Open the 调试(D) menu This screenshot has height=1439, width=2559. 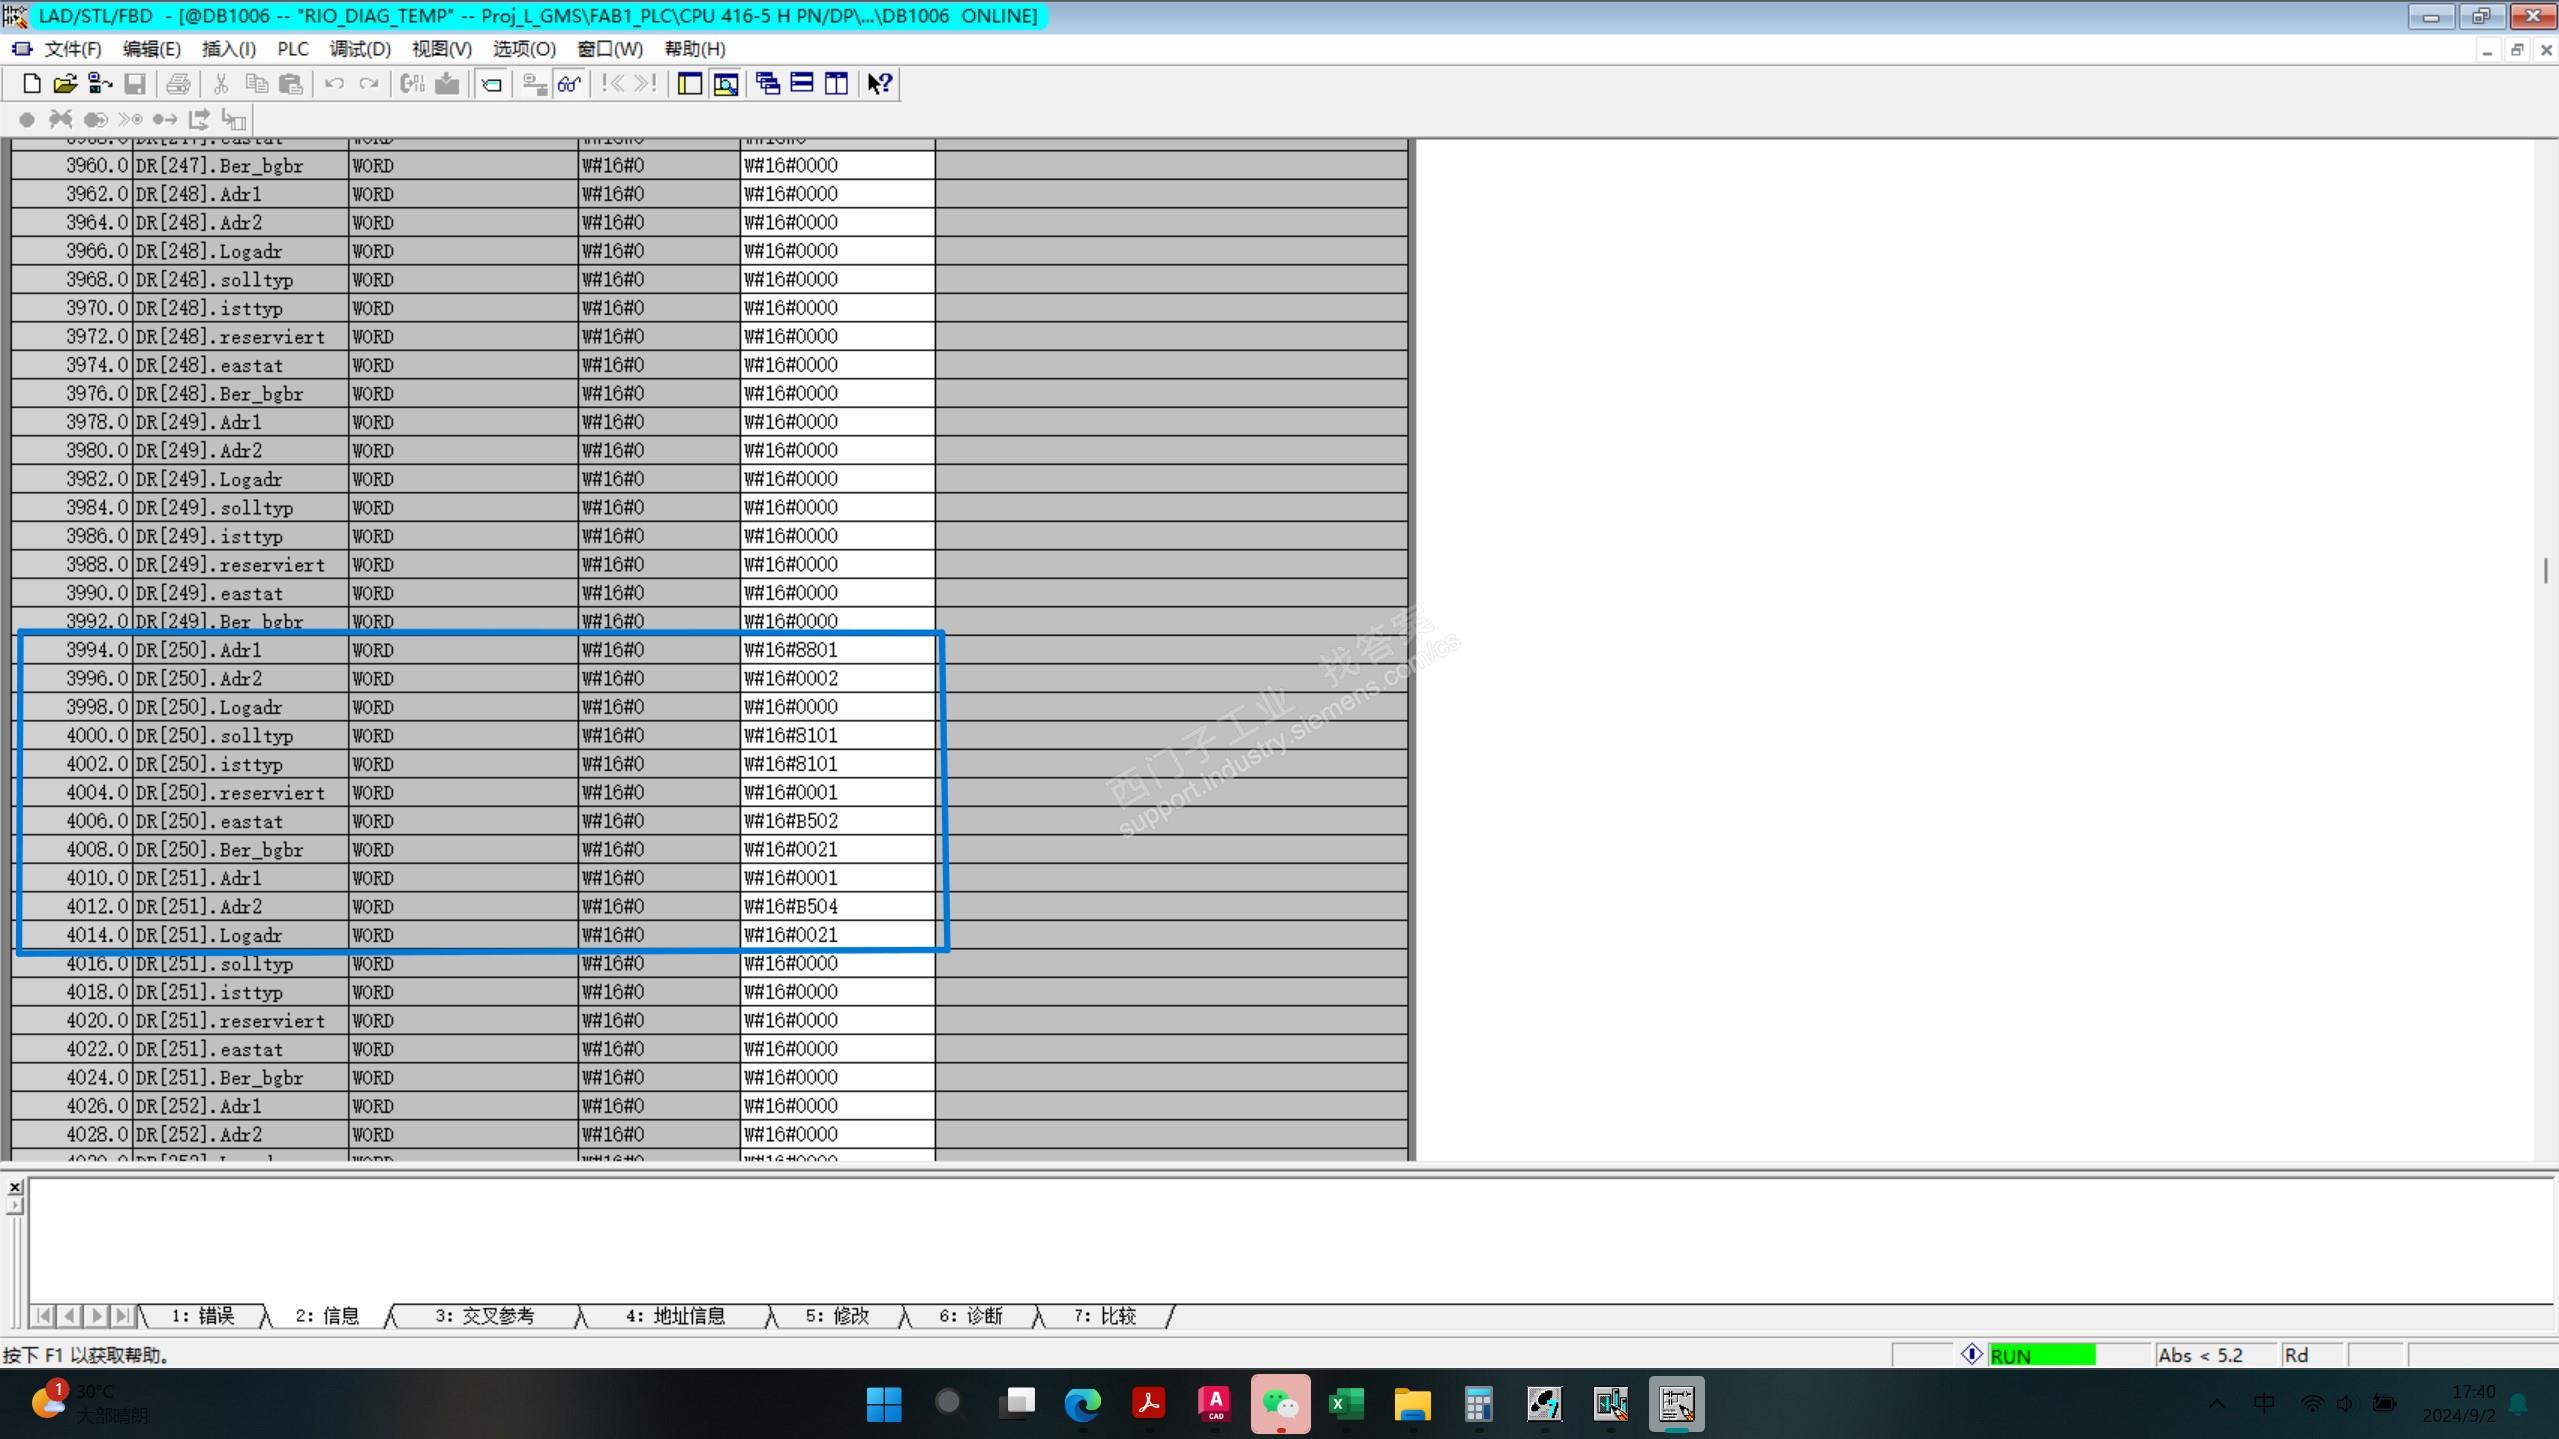click(360, 49)
